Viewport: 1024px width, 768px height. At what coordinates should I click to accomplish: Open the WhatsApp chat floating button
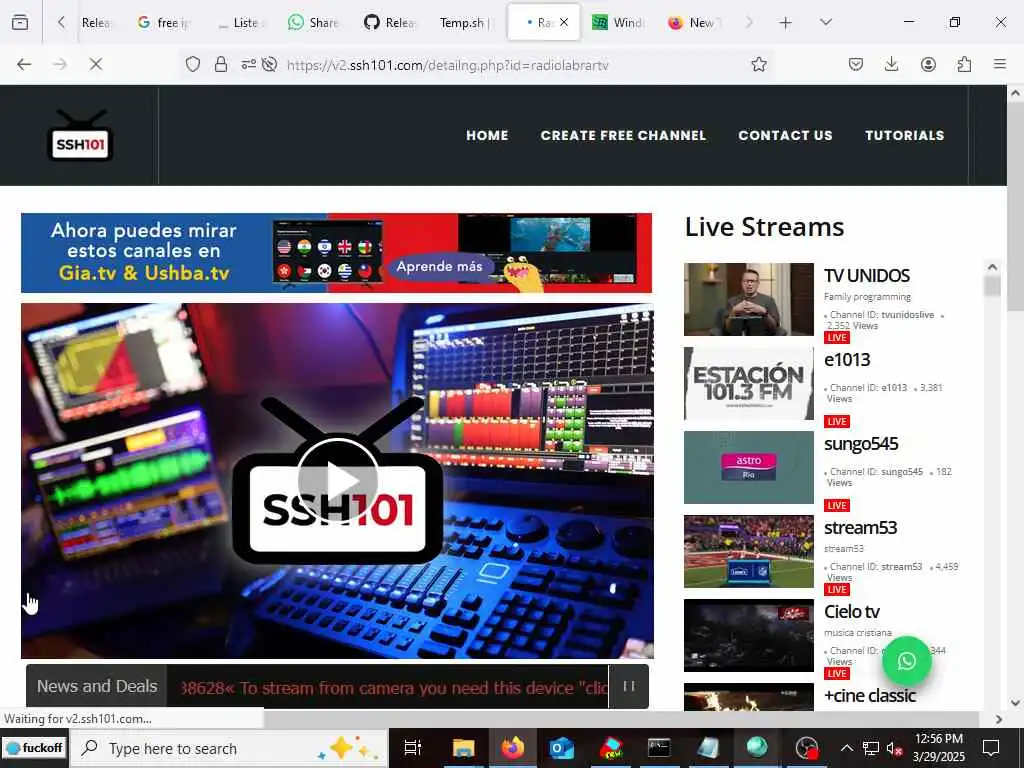tap(906, 661)
